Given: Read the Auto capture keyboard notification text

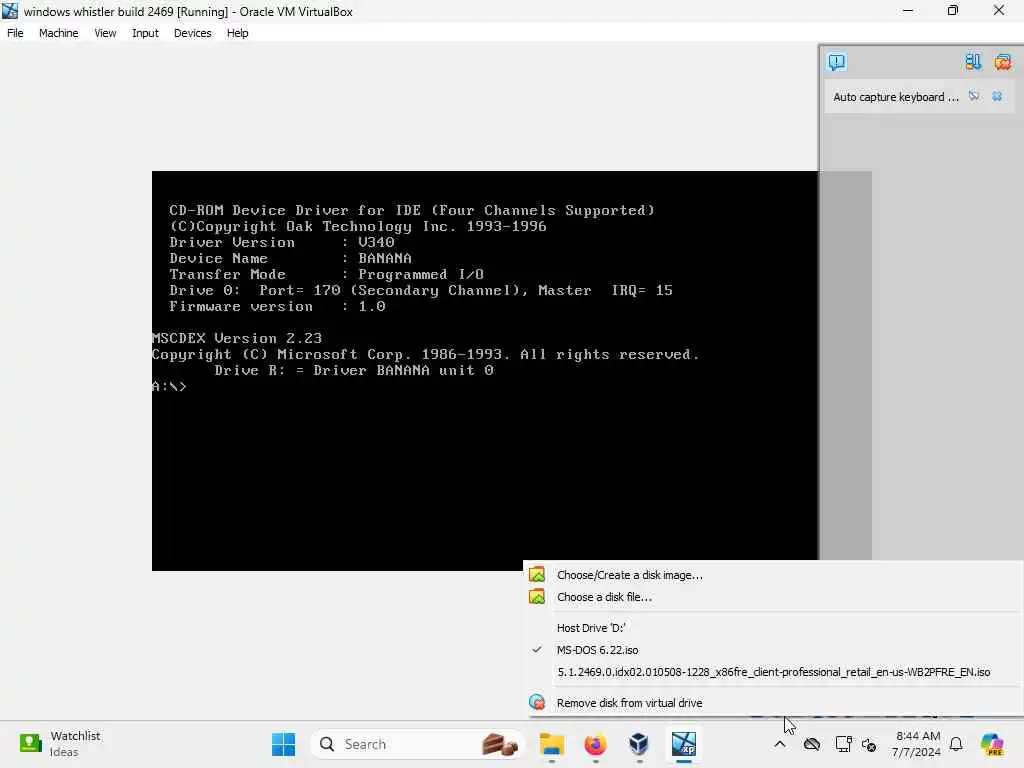Looking at the screenshot, I should 895,97.
